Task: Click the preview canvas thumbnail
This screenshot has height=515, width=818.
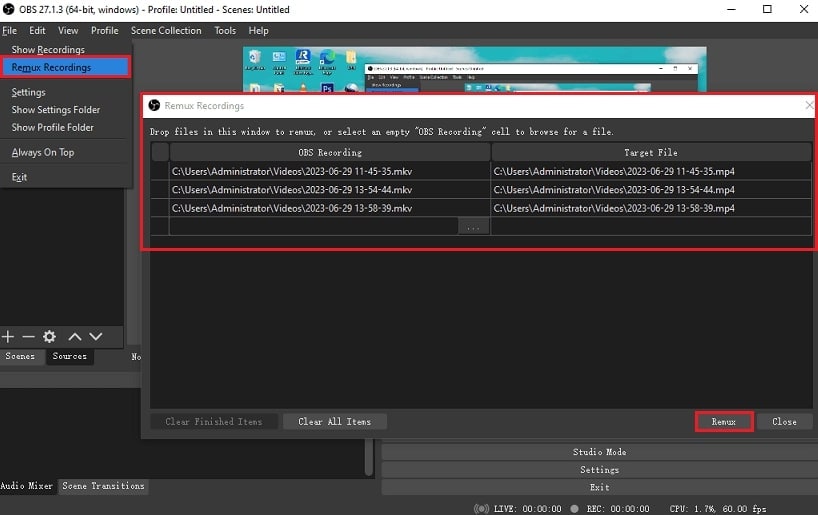Action: 475,69
